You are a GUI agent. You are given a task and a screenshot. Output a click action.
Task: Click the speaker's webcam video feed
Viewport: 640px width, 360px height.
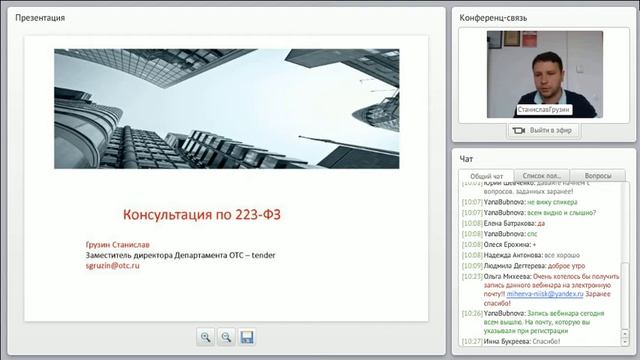point(544,74)
